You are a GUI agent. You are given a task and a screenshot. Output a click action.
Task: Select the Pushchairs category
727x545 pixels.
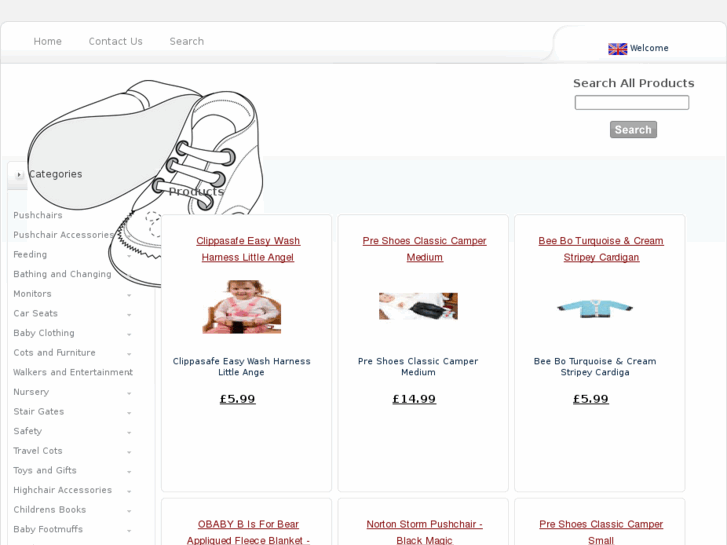tap(38, 215)
